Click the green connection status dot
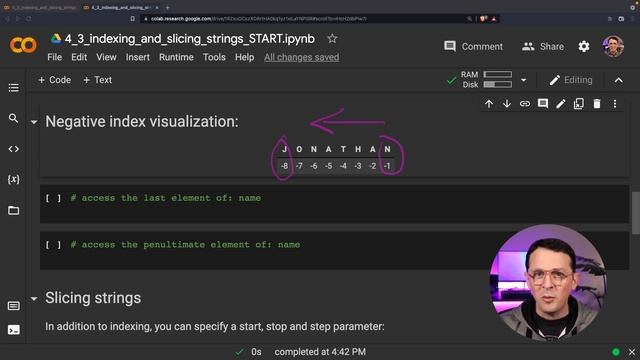This screenshot has width=640, height=360. [x=616, y=352]
